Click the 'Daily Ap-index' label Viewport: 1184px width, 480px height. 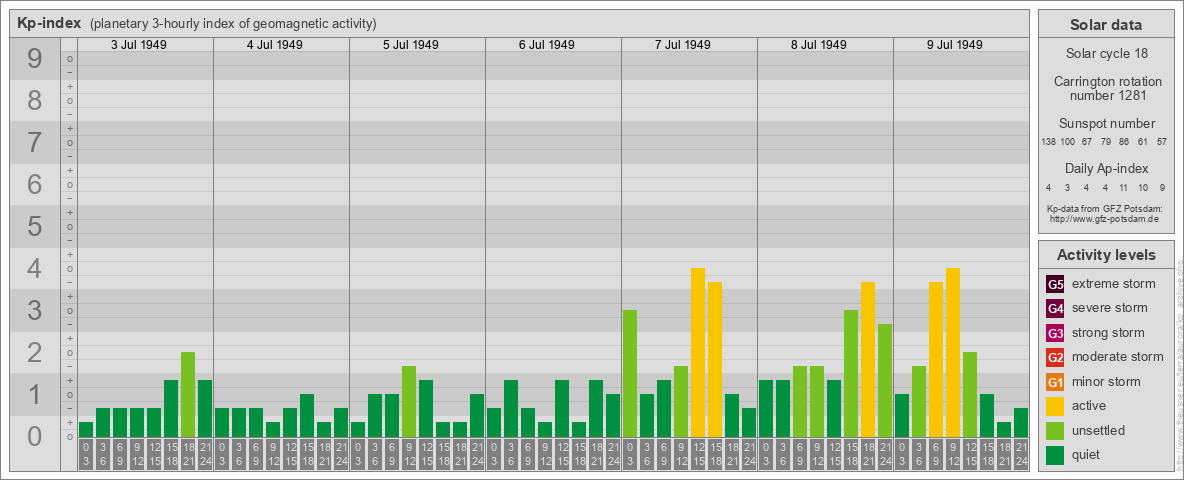[x=1106, y=168]
